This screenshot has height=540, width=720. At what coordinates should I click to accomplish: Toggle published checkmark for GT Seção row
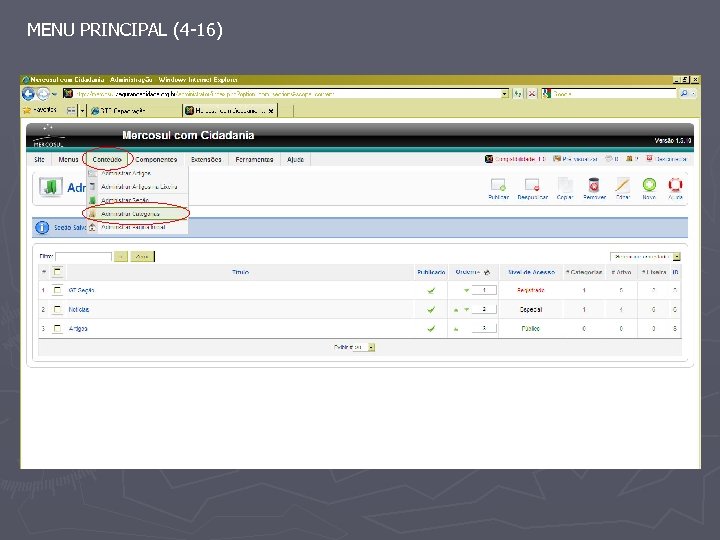click(x=431, y=290)
